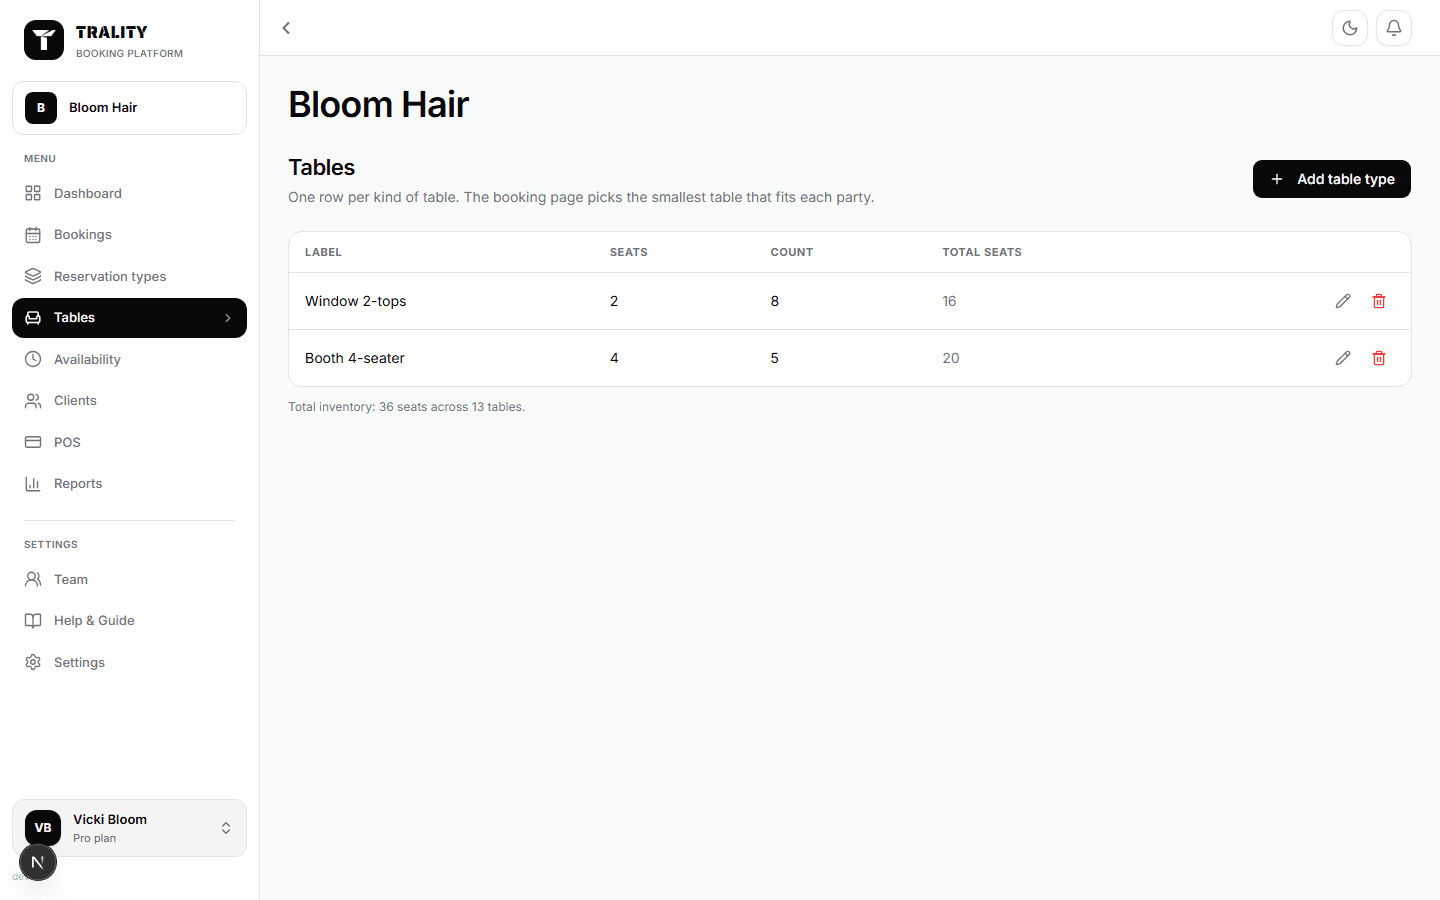Edit the Window 2-tops row
Screen dimensions: 1440x900
[x=1343, y=301]
